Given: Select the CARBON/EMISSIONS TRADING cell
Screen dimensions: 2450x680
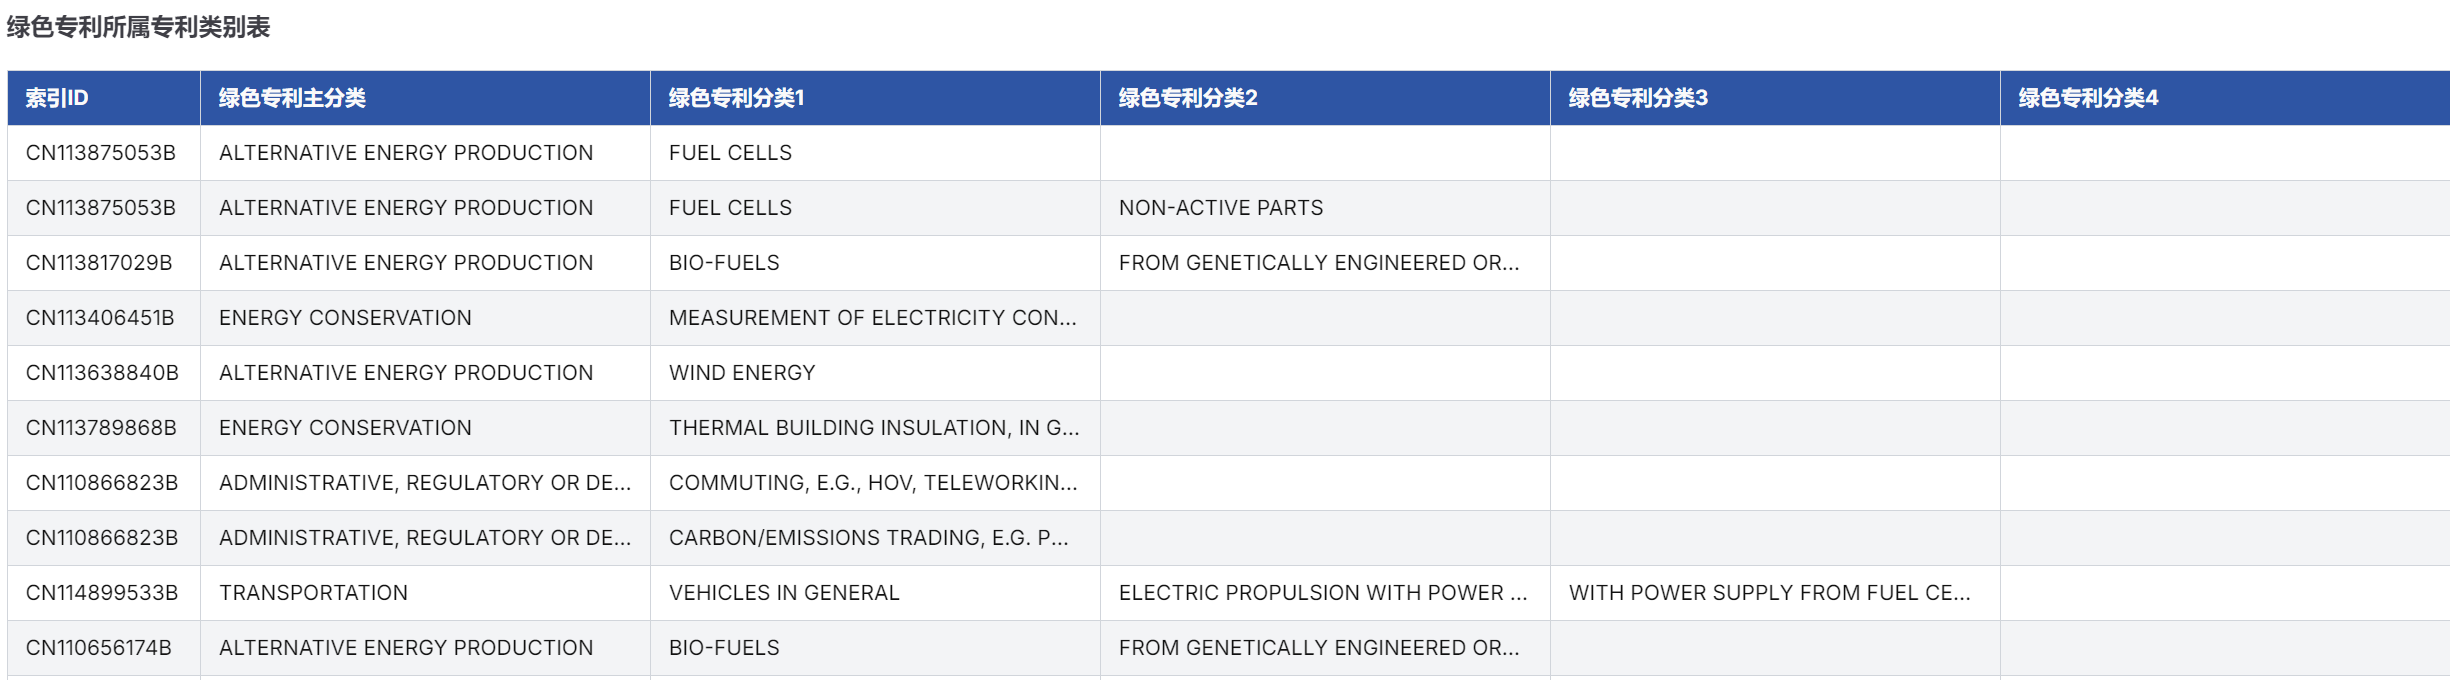Looking at the screenshot, I should coord(868,538).
